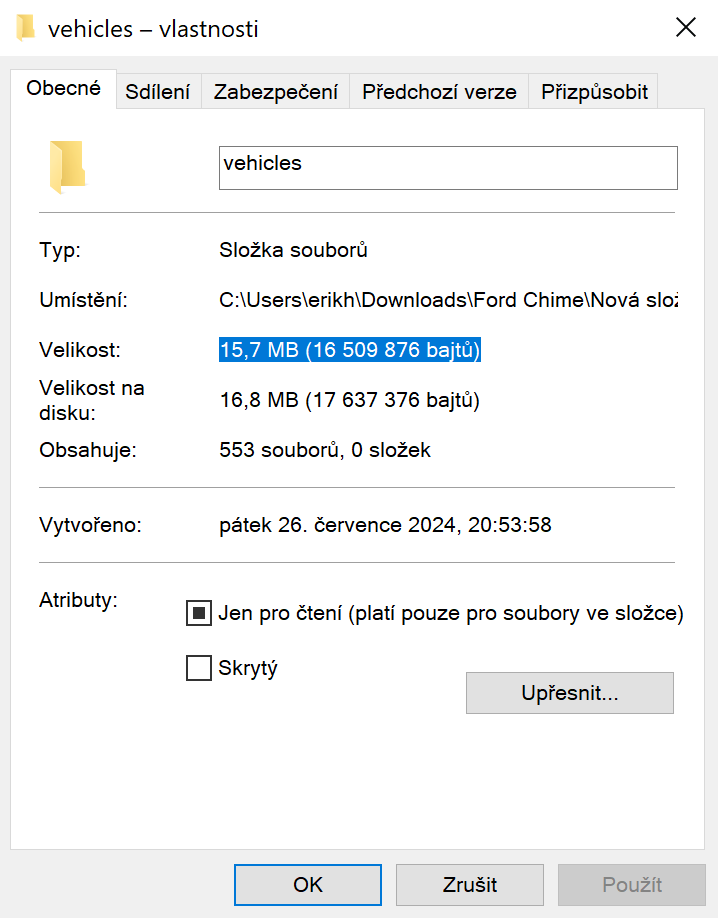
Task: Confirm with the OK button
Action: click(x=308, y=885)
